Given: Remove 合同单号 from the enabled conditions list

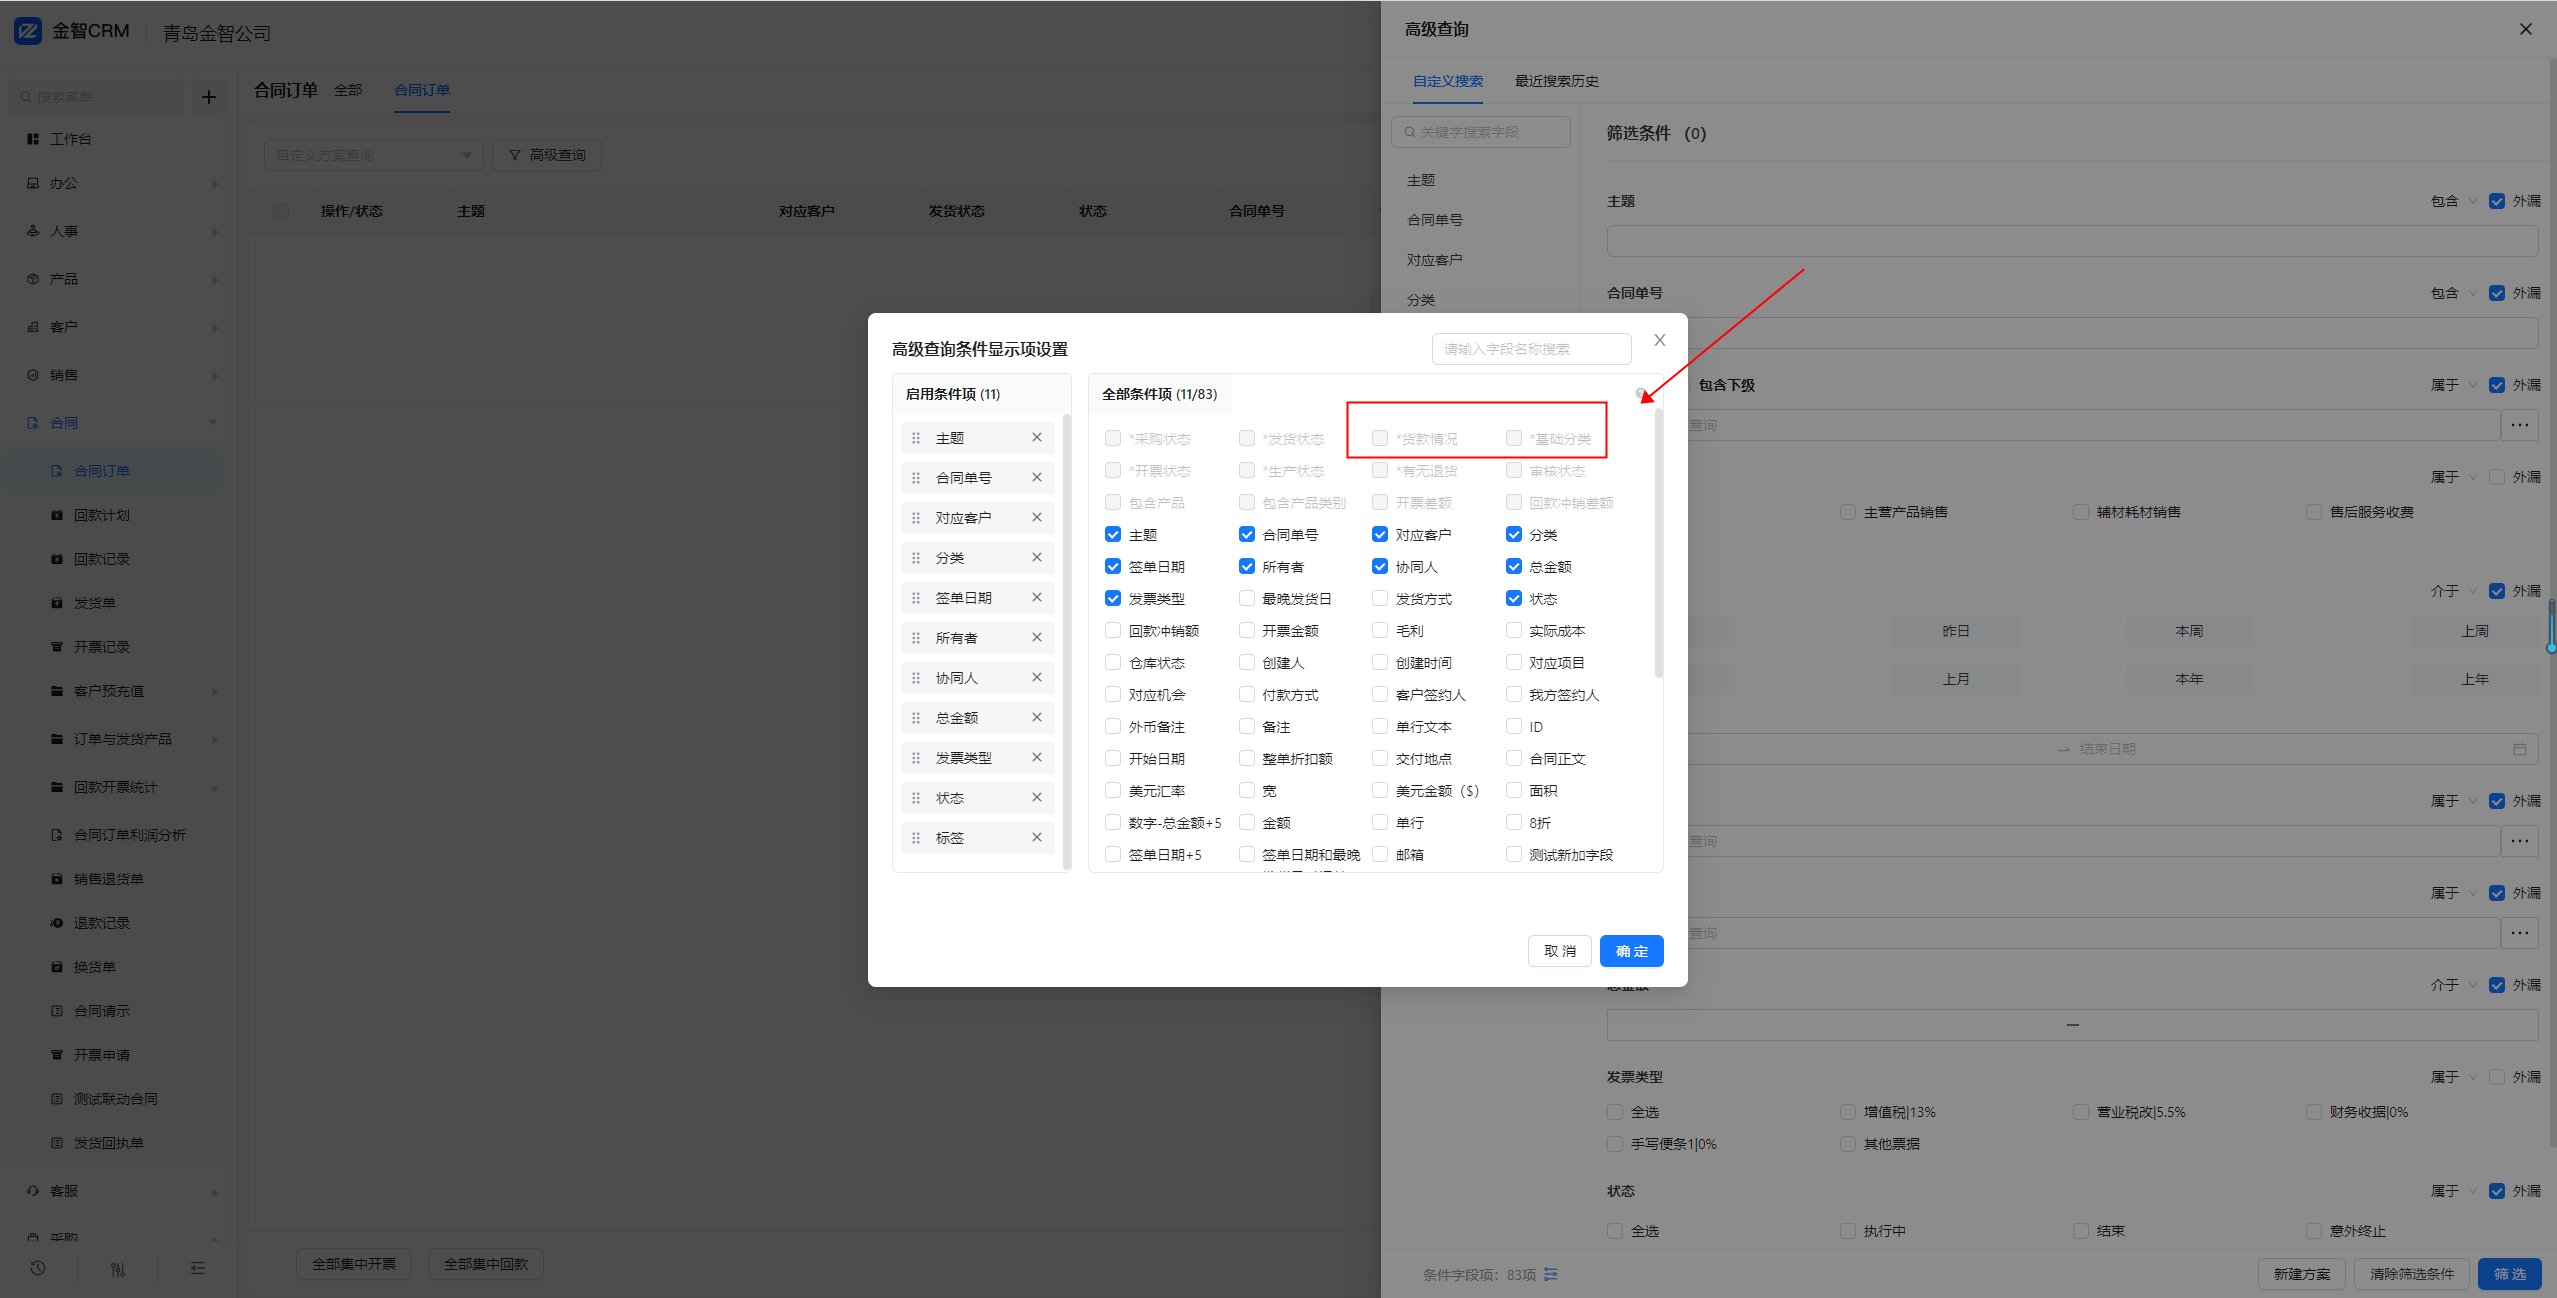Looking at the screenshot, I should pyautogui.click(x=1037, y=478).
